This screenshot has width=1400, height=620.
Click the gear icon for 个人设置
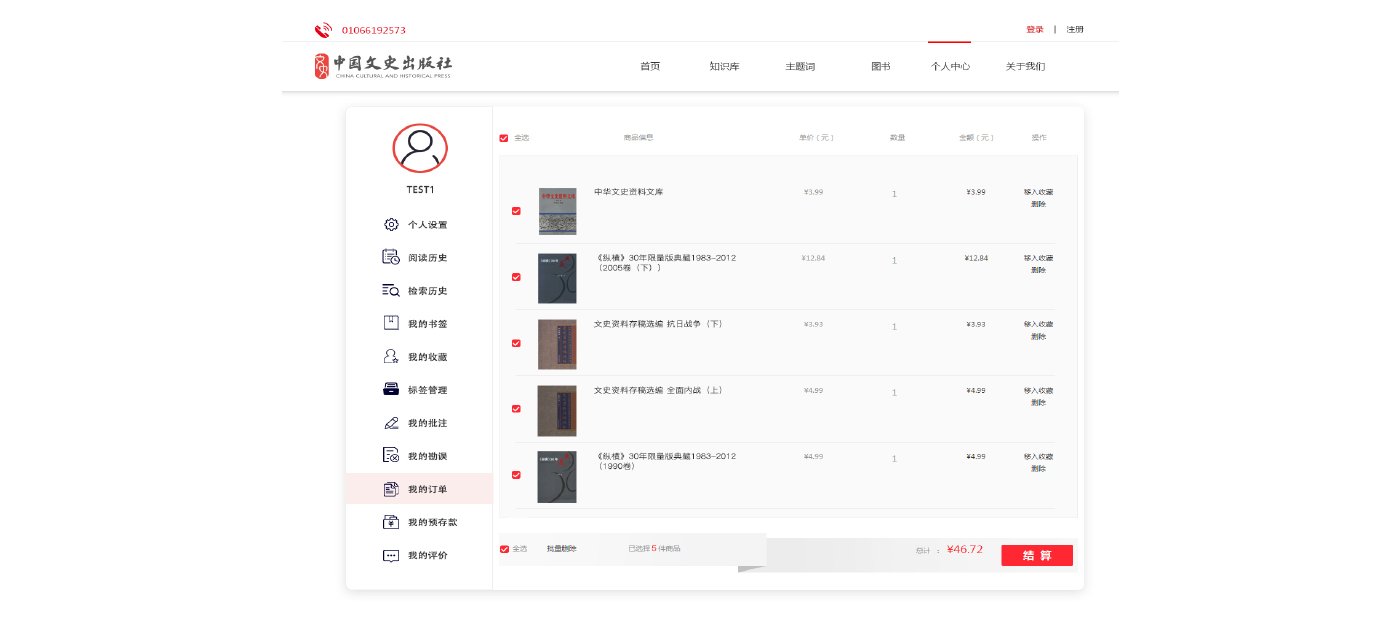[391, 225]
